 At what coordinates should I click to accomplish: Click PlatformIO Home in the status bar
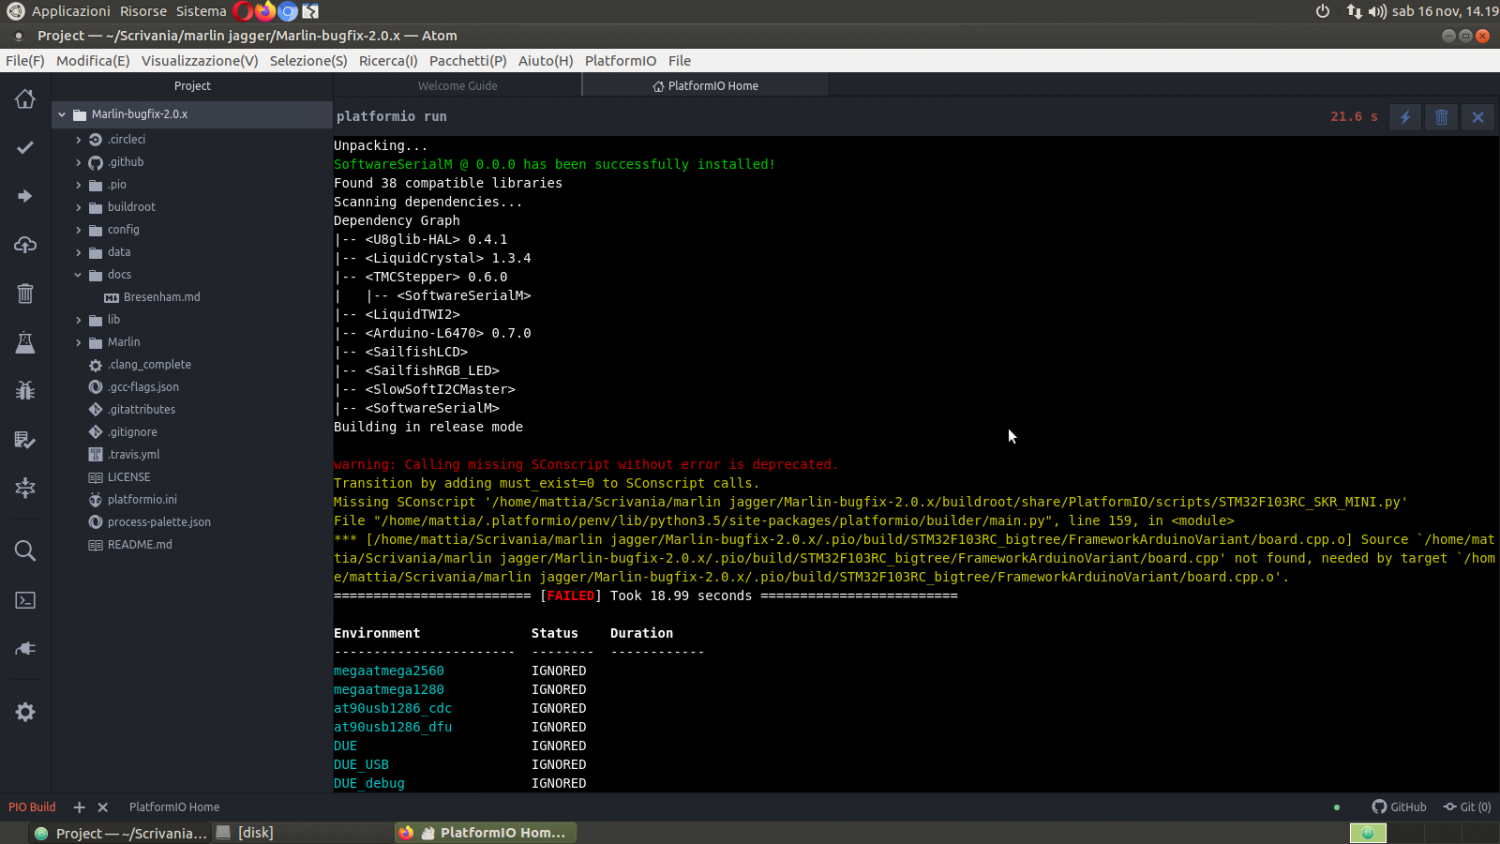[174, 807]
